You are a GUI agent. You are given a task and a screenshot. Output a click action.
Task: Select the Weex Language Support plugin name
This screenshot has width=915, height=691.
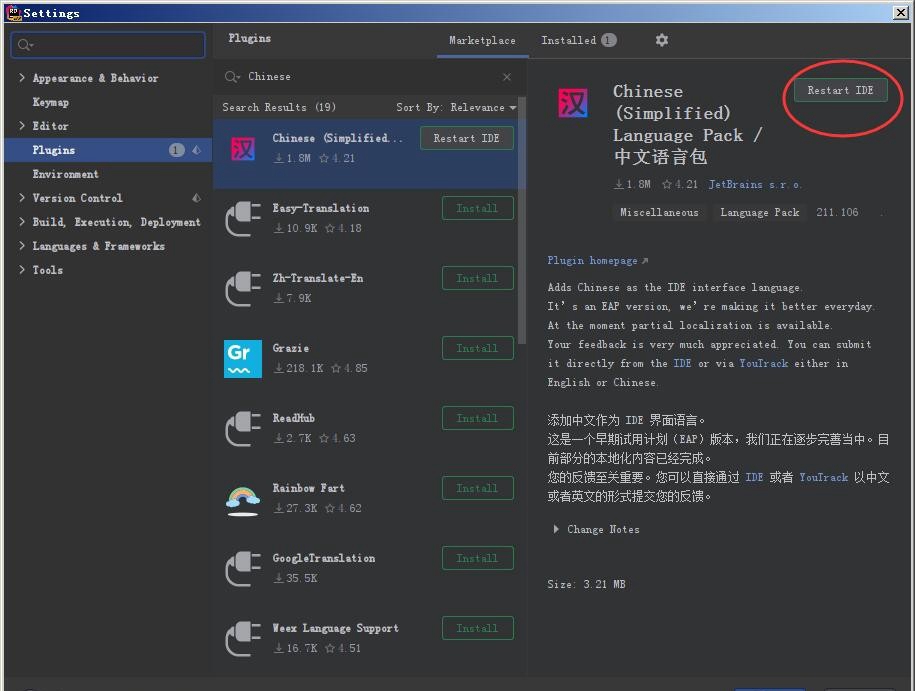336,628
